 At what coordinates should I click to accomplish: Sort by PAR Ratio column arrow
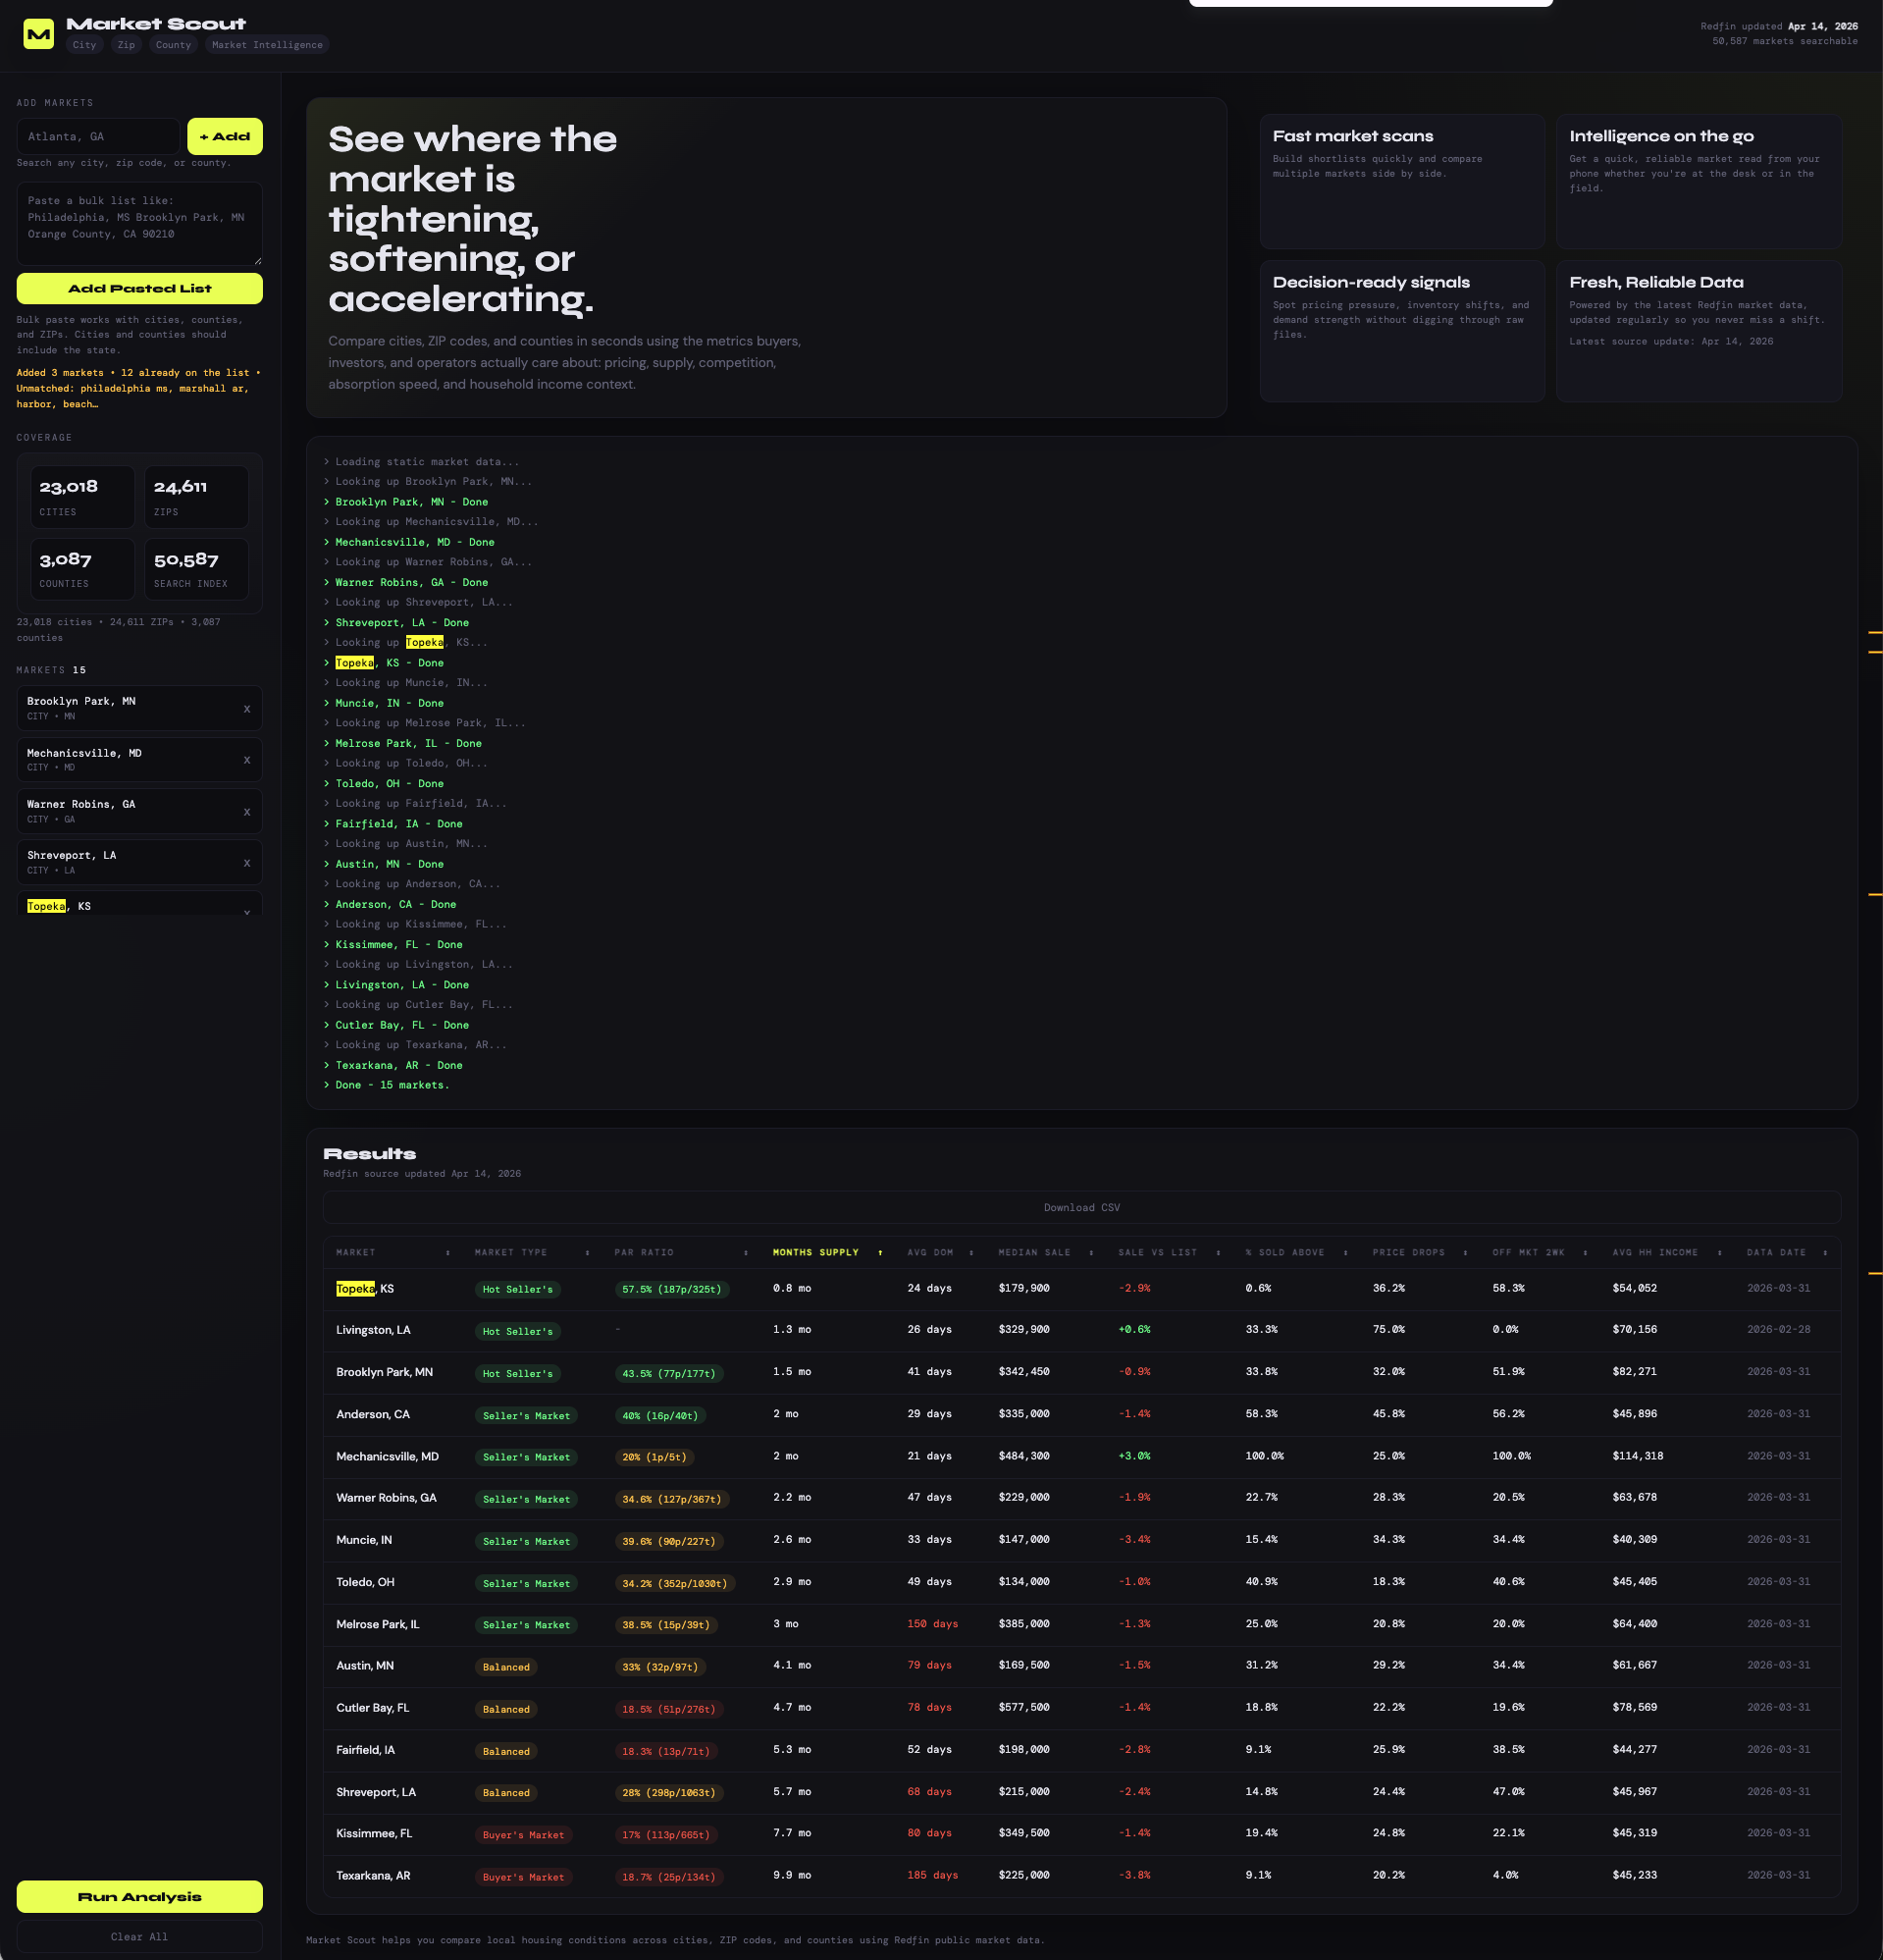[746, 1253]
